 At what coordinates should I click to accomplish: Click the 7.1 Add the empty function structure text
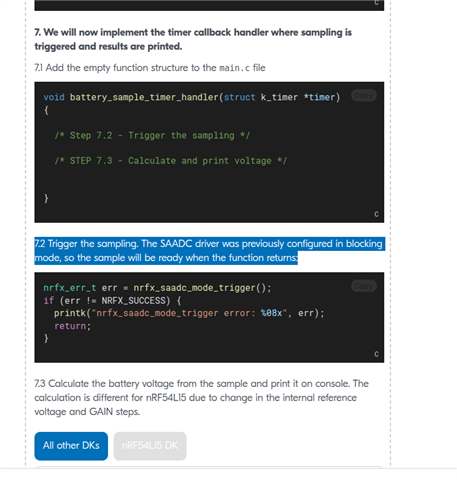click(x=150, y=68)
